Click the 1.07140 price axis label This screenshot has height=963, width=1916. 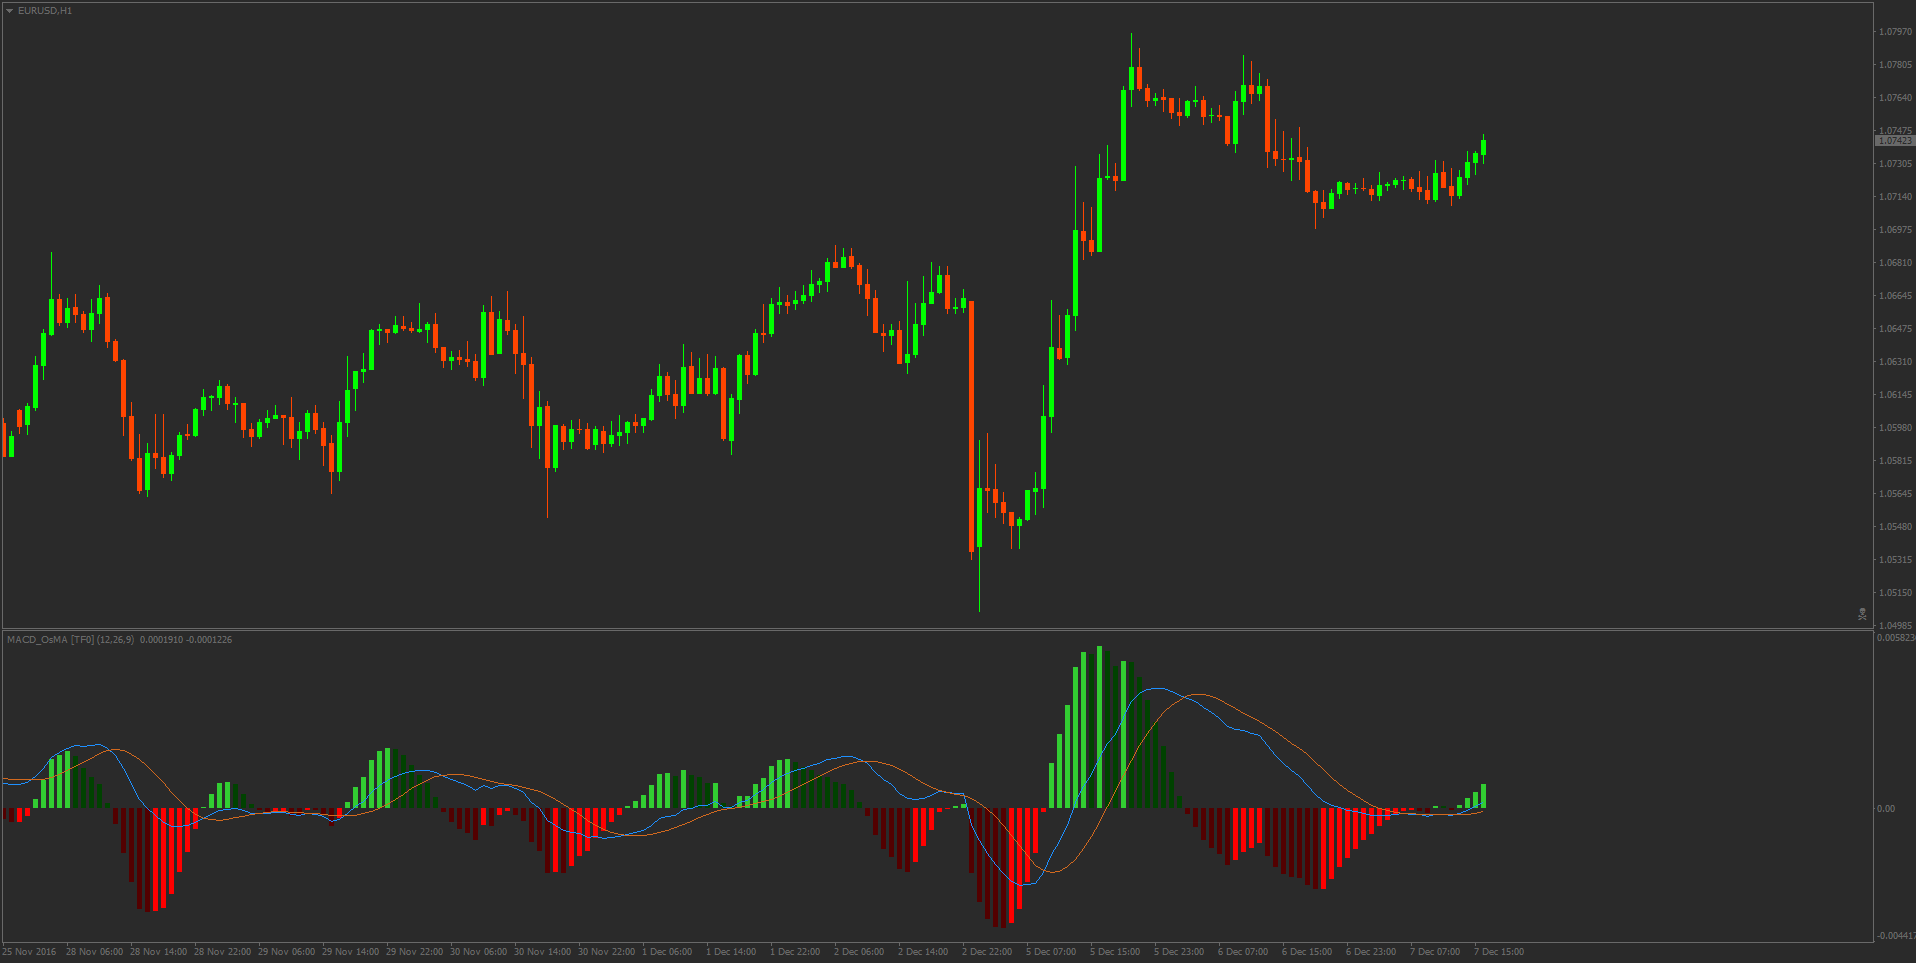[1895, 197]
